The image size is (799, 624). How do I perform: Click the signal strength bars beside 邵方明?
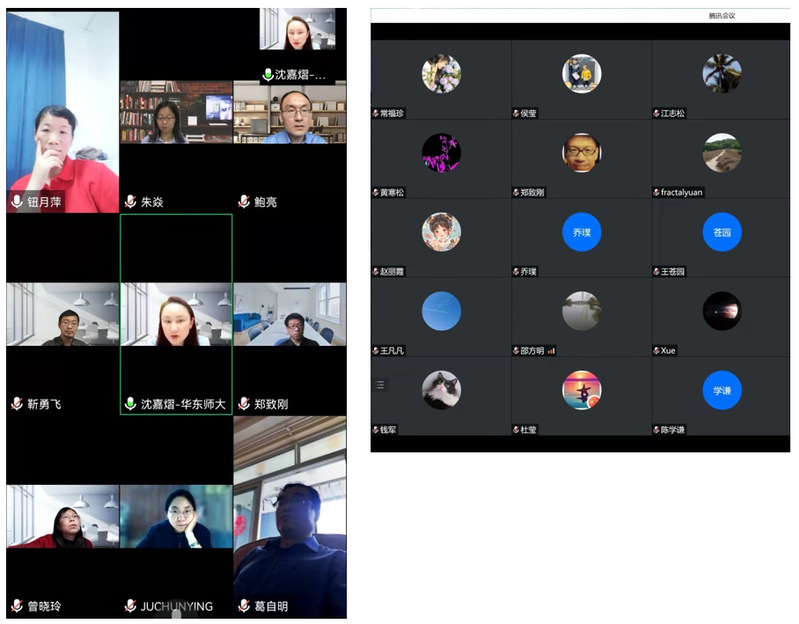click(551, 351)
